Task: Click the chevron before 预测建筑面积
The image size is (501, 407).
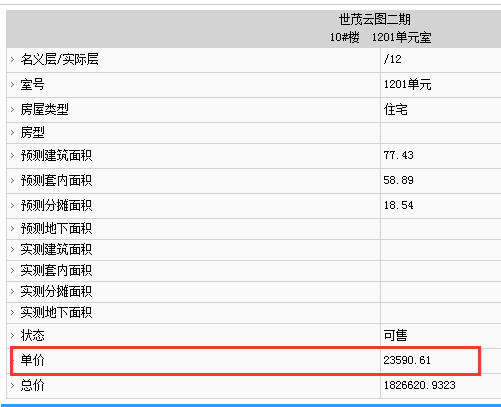Action: point(12,156)
